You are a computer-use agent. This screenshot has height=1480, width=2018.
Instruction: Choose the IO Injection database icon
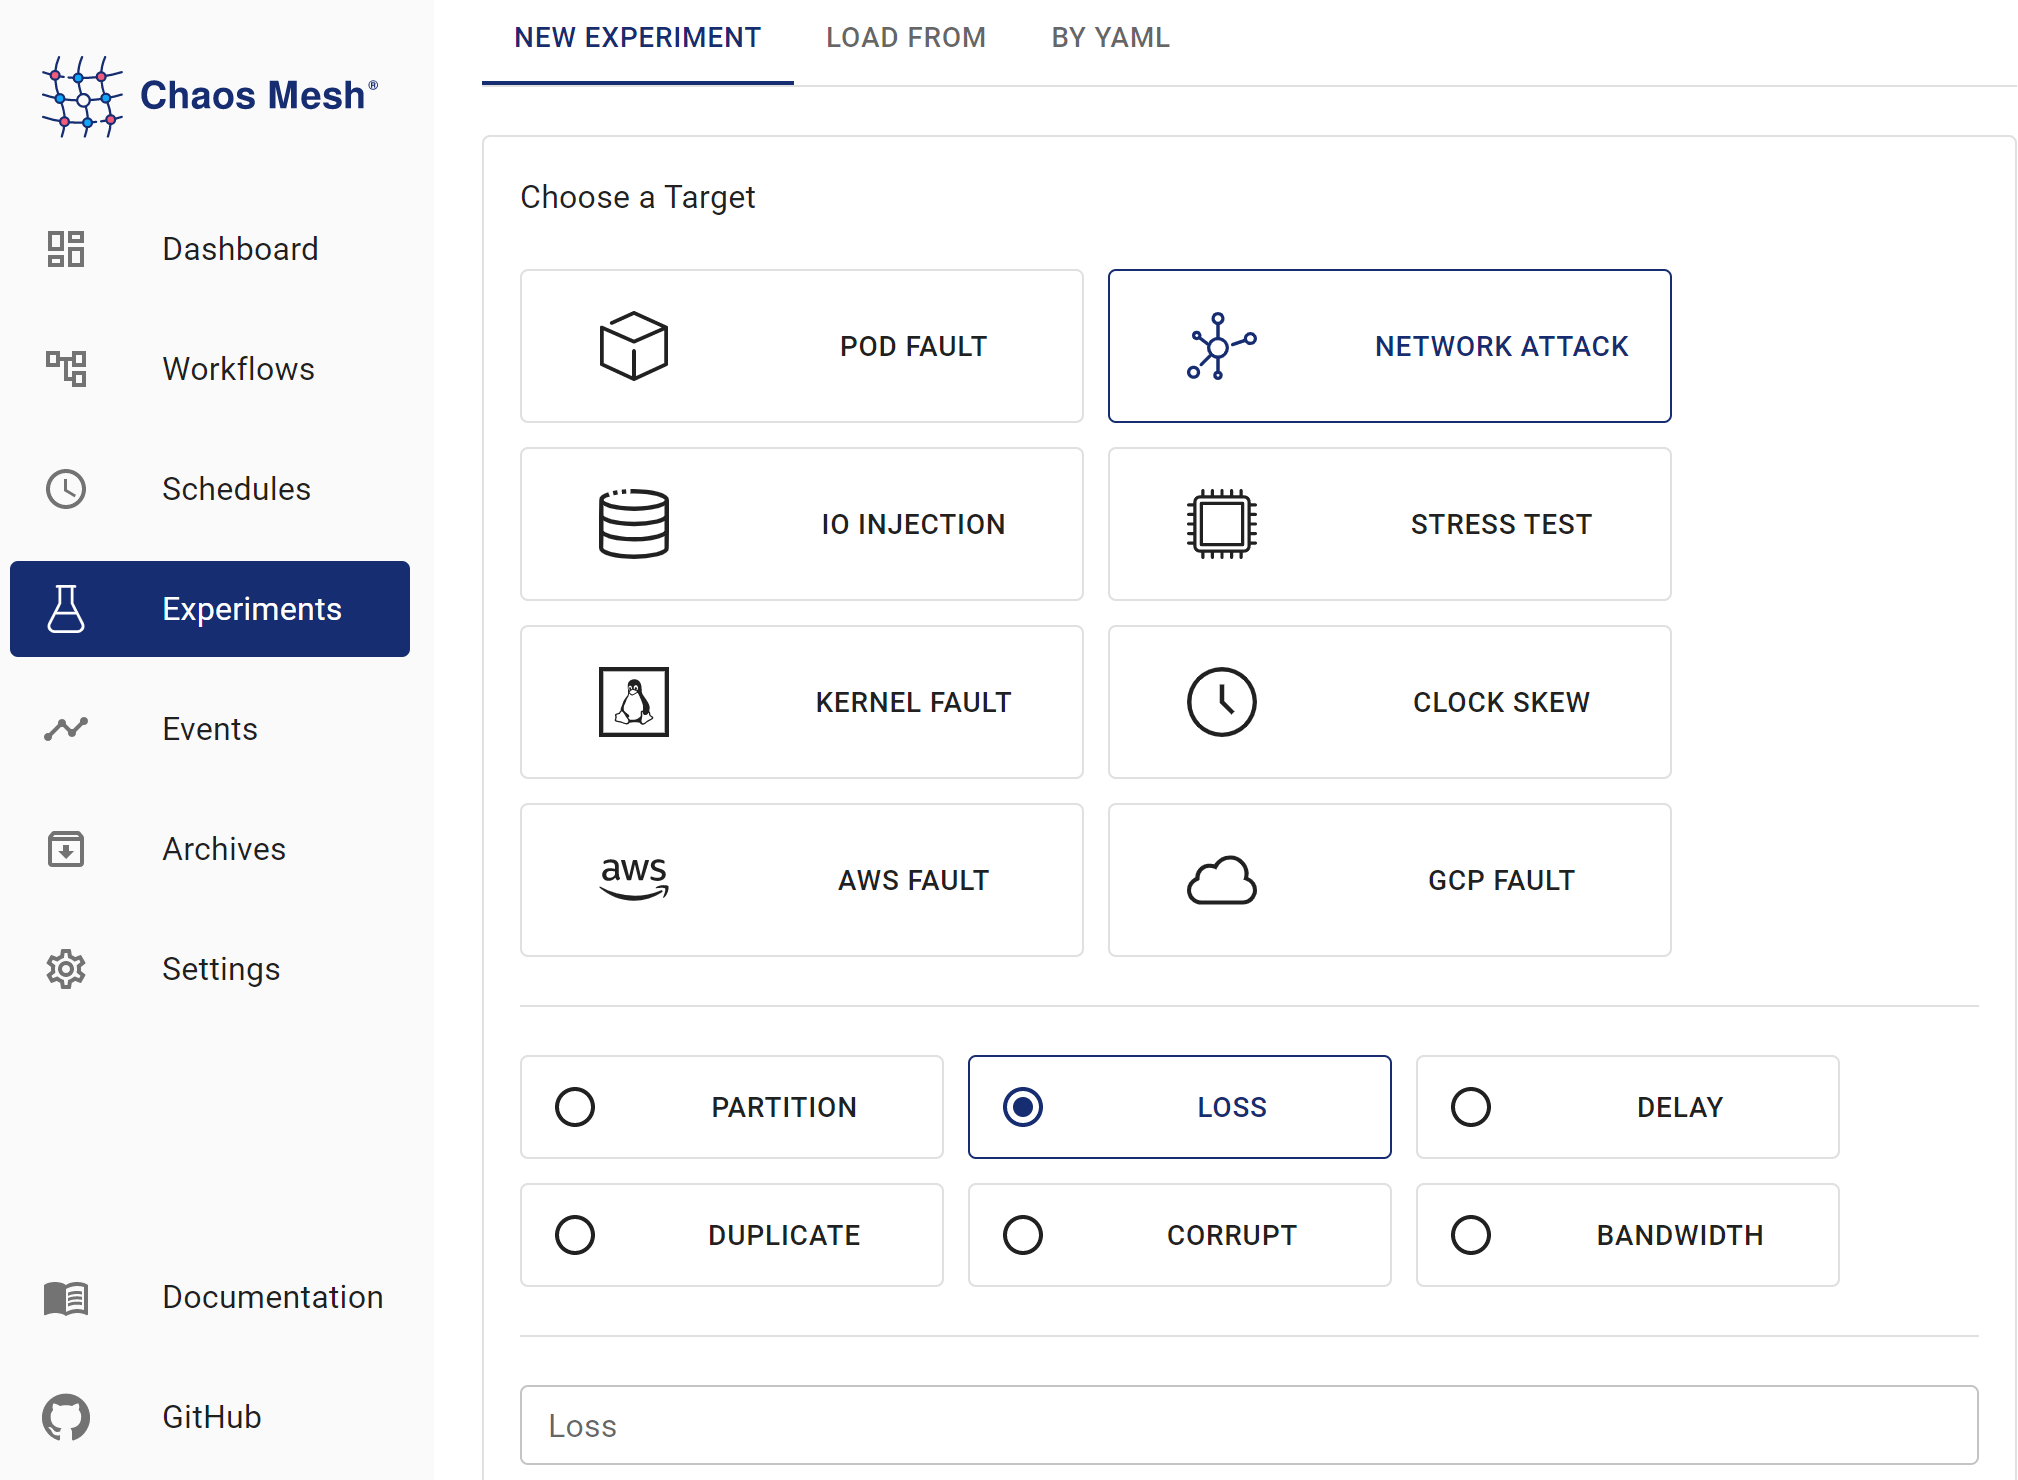(633, 524)
